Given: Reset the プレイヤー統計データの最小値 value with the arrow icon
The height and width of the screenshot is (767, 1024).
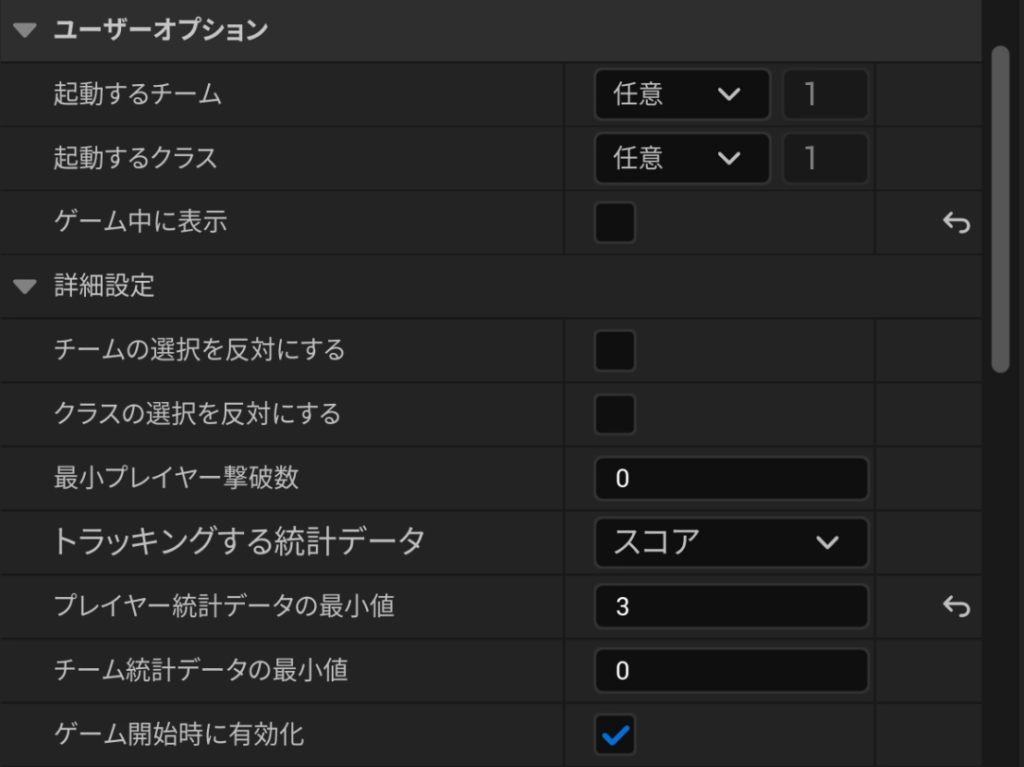Looking at the screenshot, I should pos(956,606).
